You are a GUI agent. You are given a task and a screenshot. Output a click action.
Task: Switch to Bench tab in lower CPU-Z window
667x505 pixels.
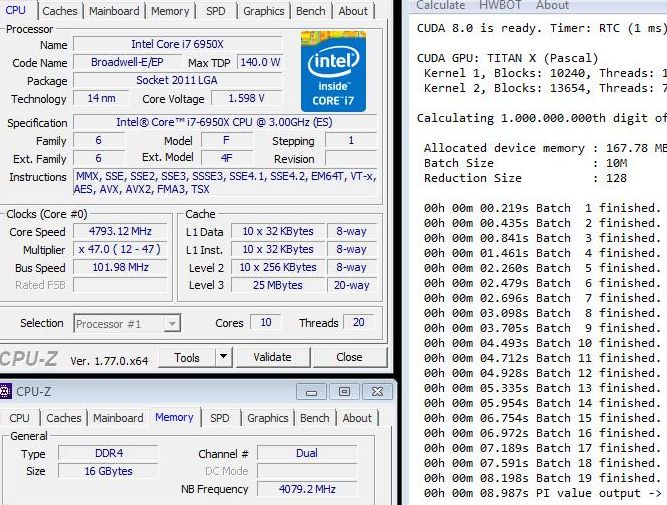coord(314,418)
